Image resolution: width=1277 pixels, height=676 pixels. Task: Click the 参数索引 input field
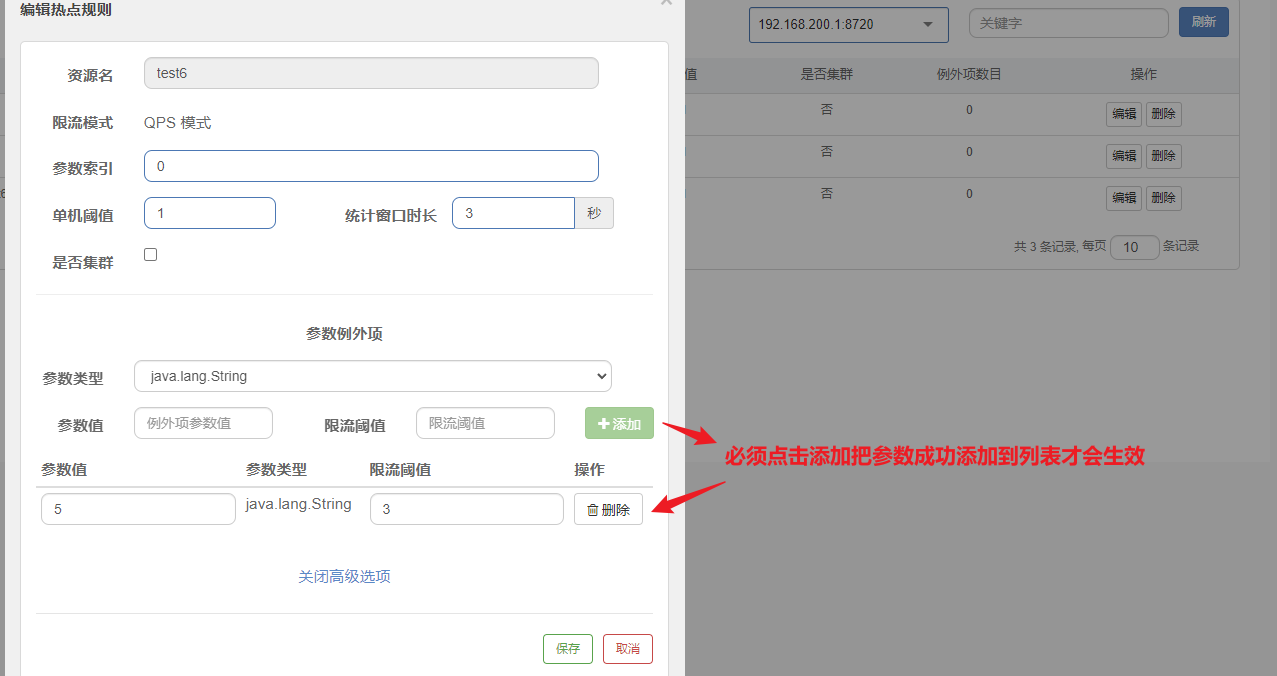click(x=371, y=166)
